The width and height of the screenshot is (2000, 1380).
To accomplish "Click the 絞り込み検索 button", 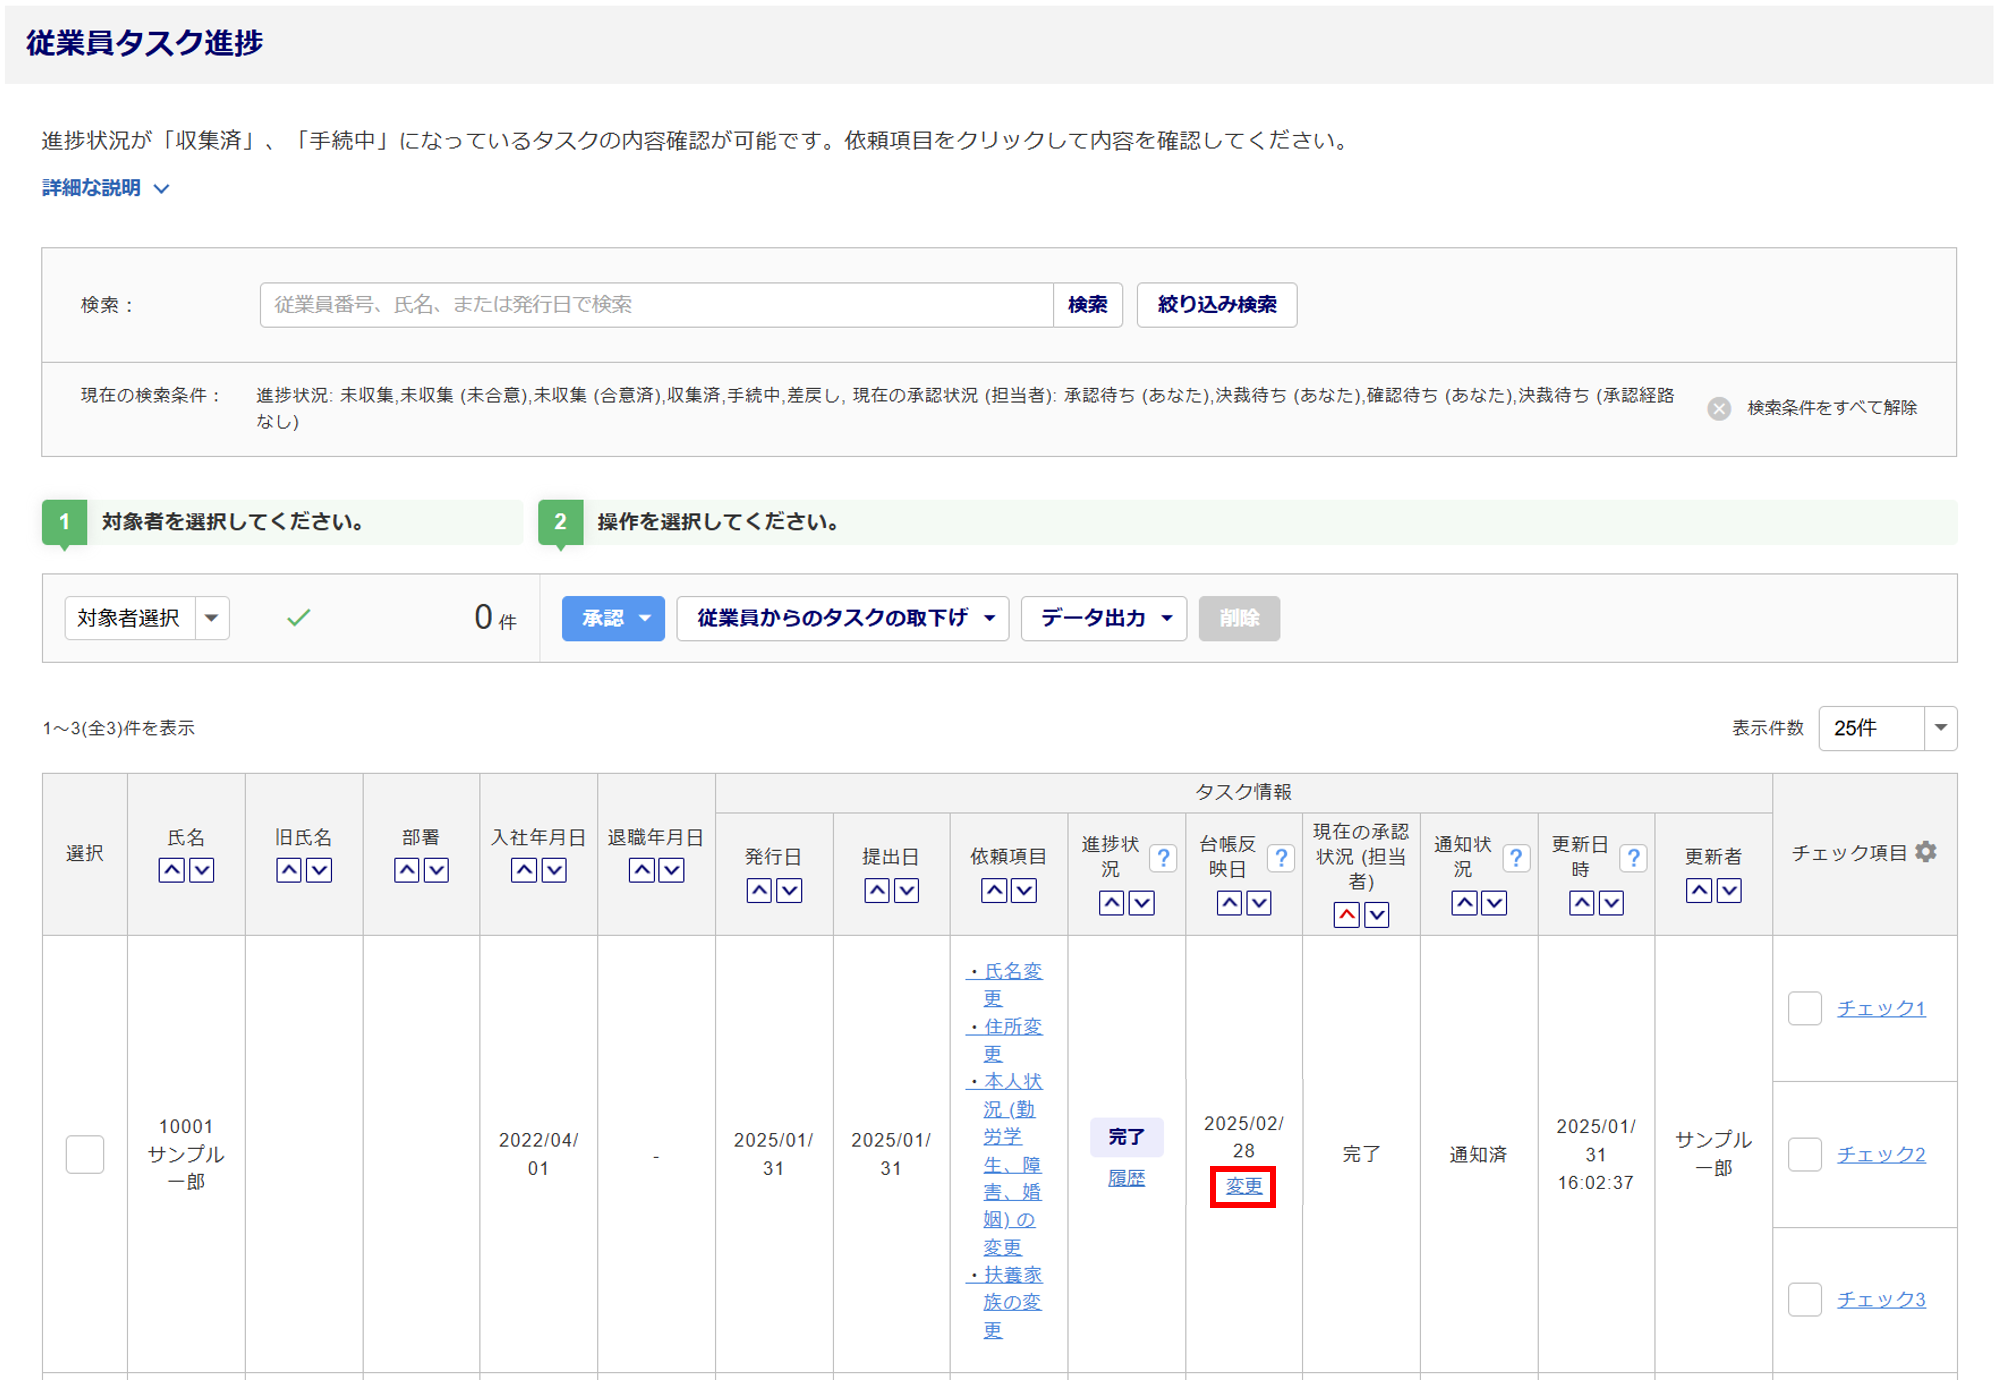I will (1216, 304).
